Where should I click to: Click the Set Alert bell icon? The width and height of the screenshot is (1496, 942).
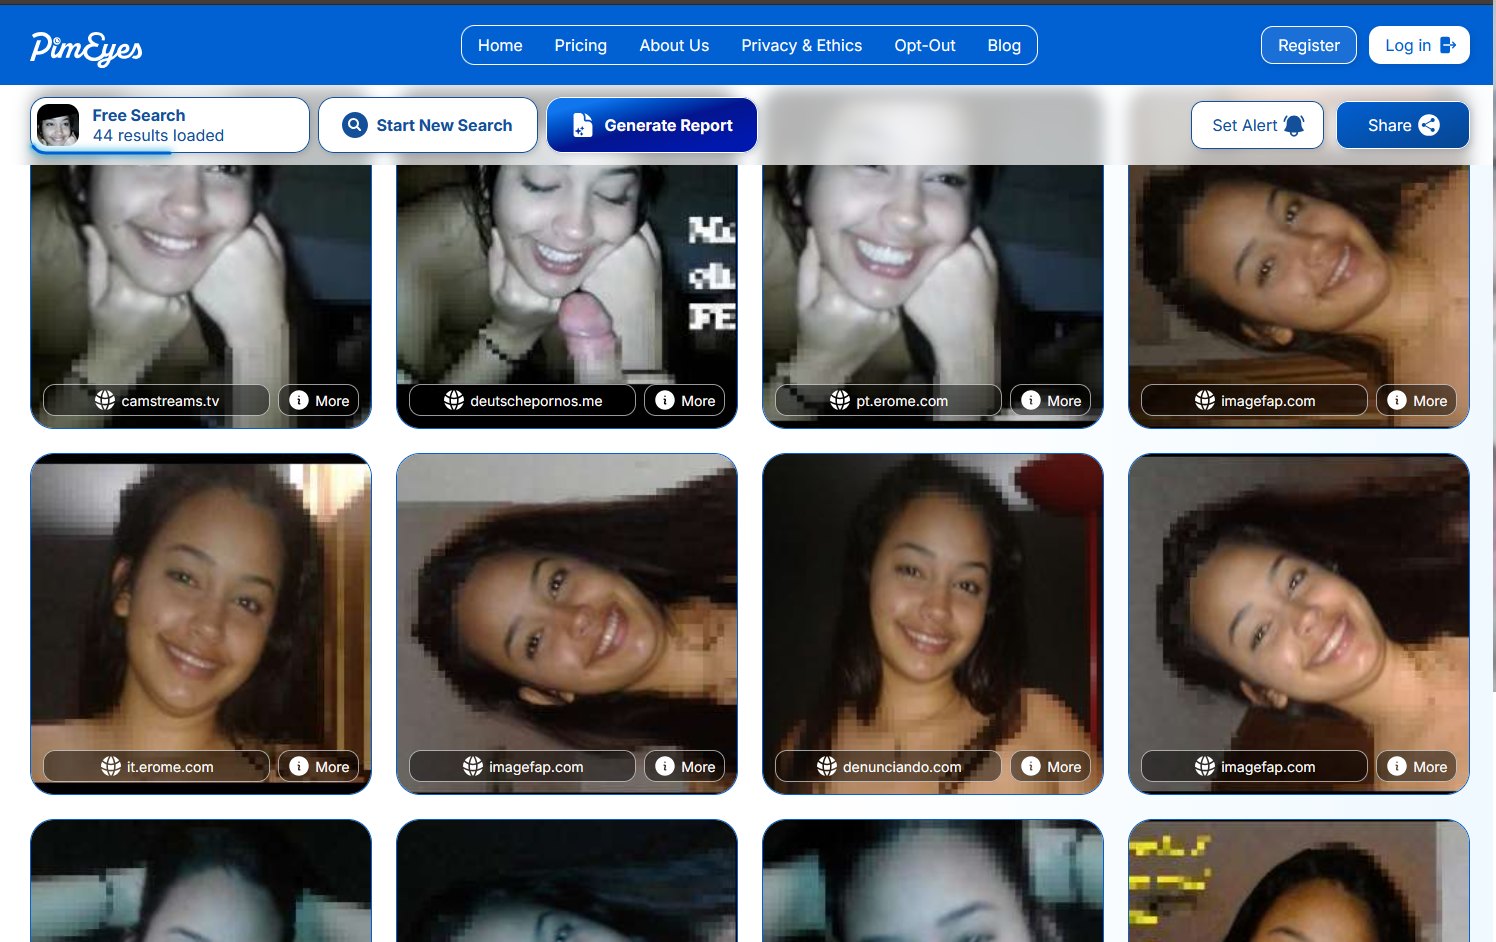pos(1294,125)
